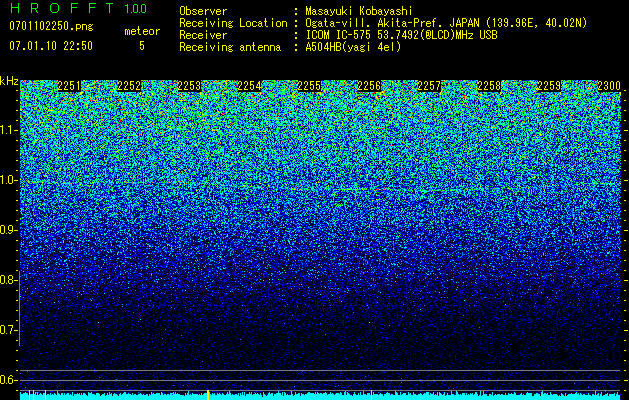The image size is (629, 400).
Task: Select the ICOM IC-575 53.7492 MHz receiver text
Action: click(x=401, y=35)
